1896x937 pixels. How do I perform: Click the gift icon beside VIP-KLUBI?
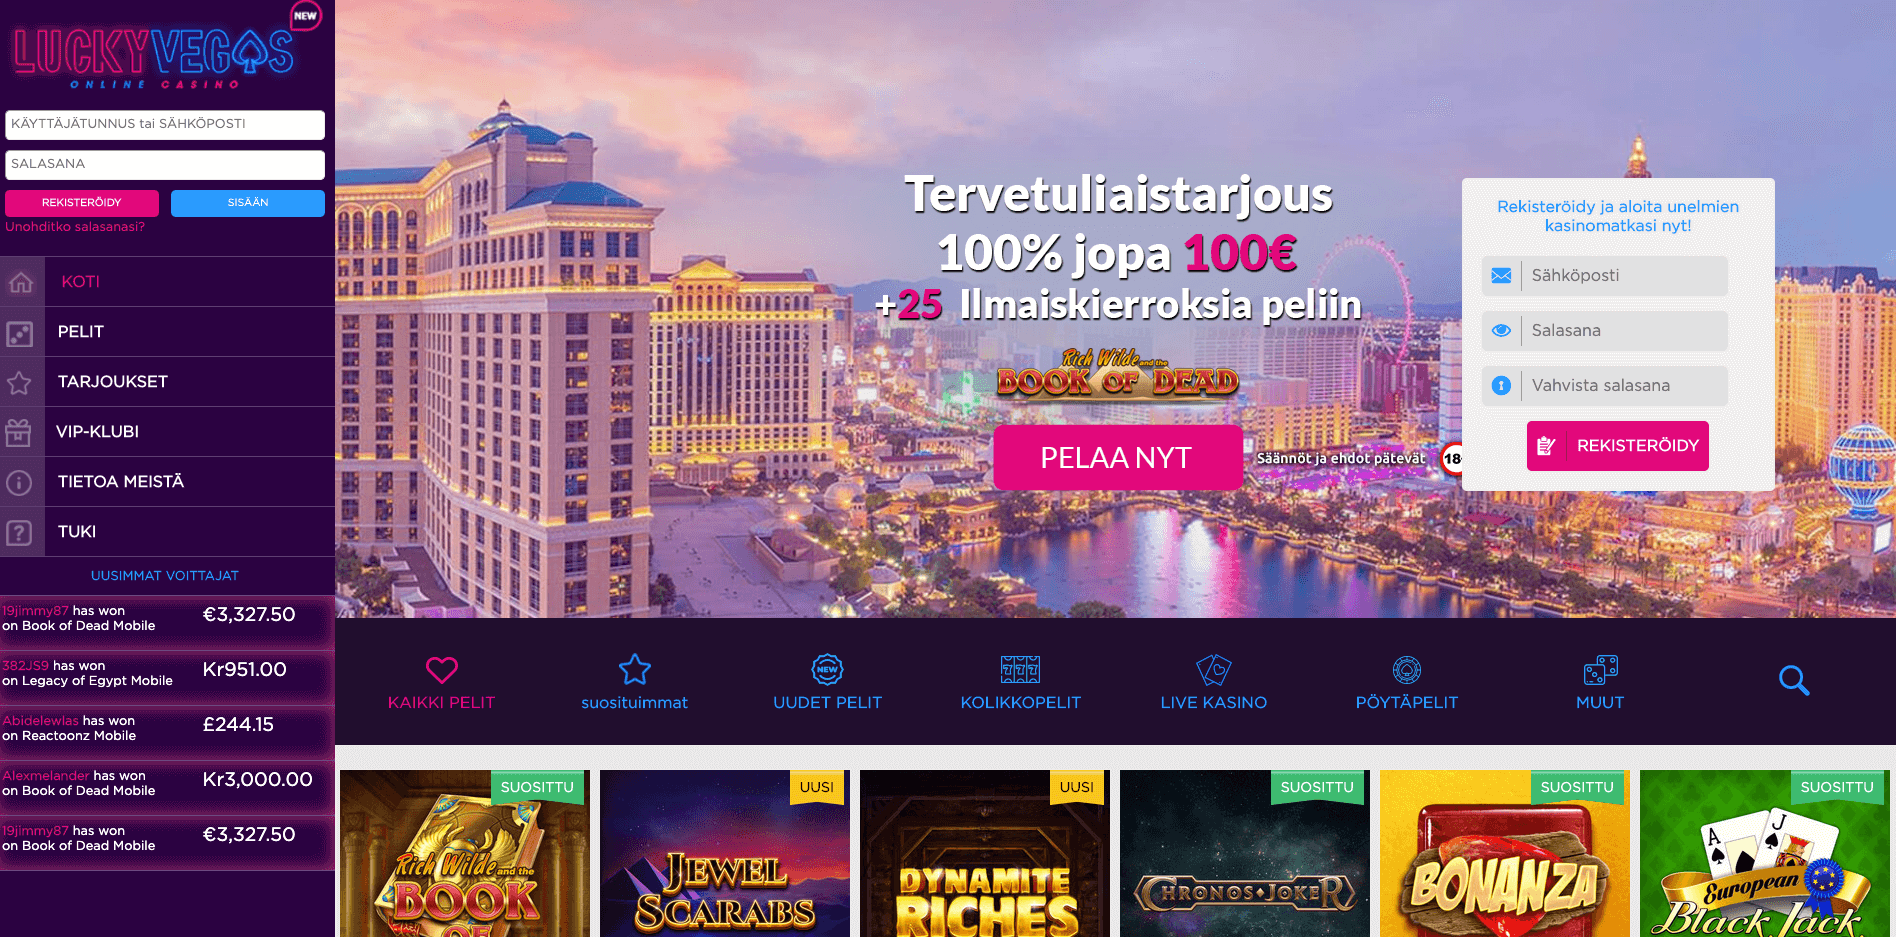point(18,432)
